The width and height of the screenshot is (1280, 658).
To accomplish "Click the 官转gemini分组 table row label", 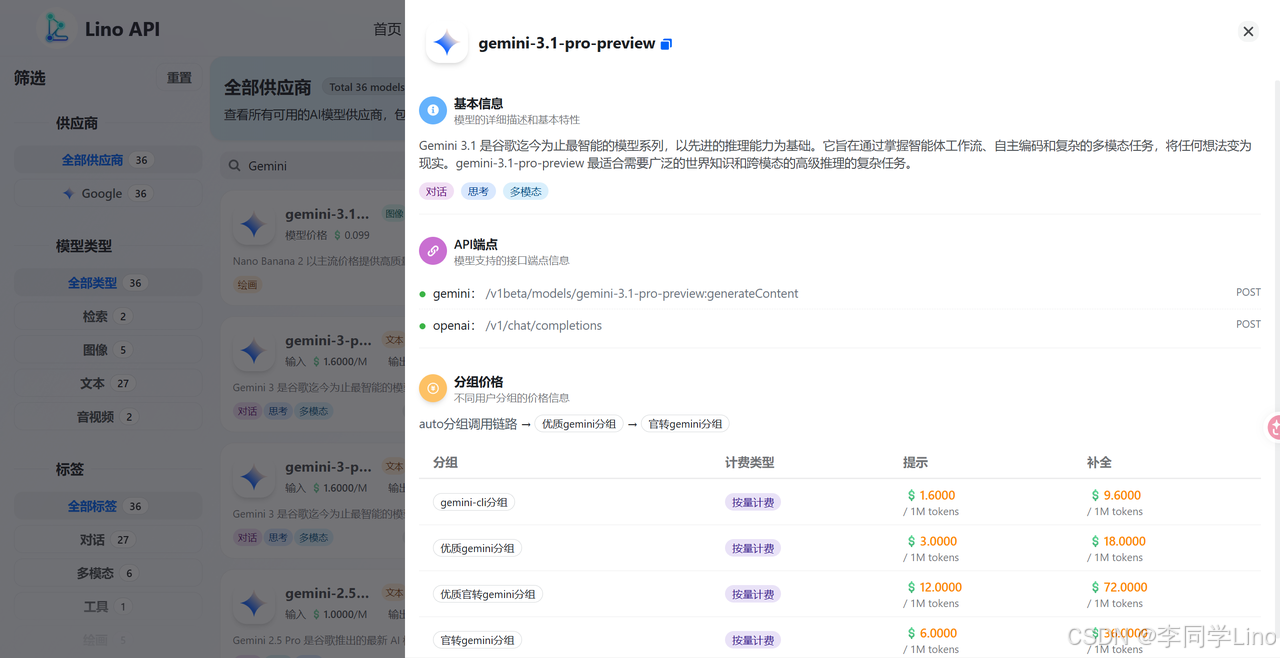I will (x=478, y=640).
